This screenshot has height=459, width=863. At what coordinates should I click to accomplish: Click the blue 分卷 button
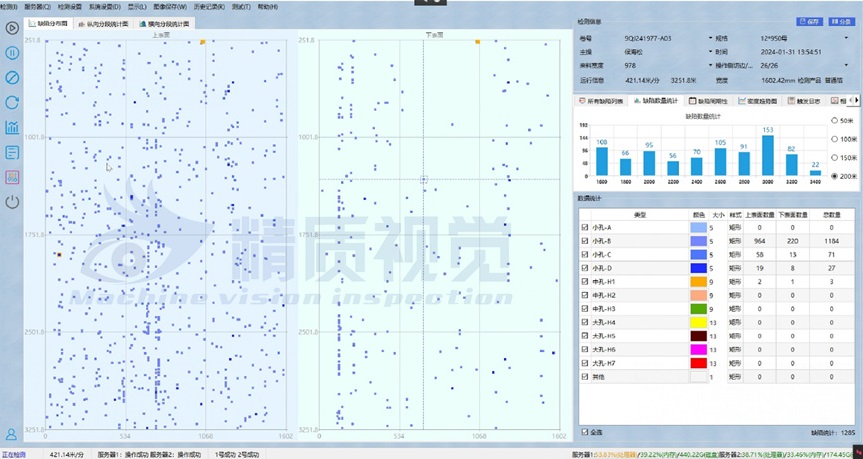(840, 20)
